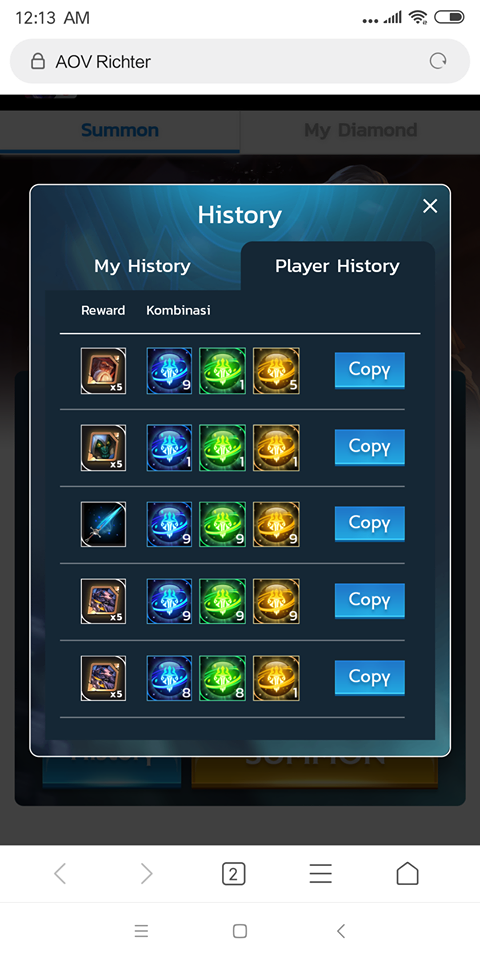Click the blue orb in the first row
The width and height of the screenshot is (480, 960).
[169, 370]
